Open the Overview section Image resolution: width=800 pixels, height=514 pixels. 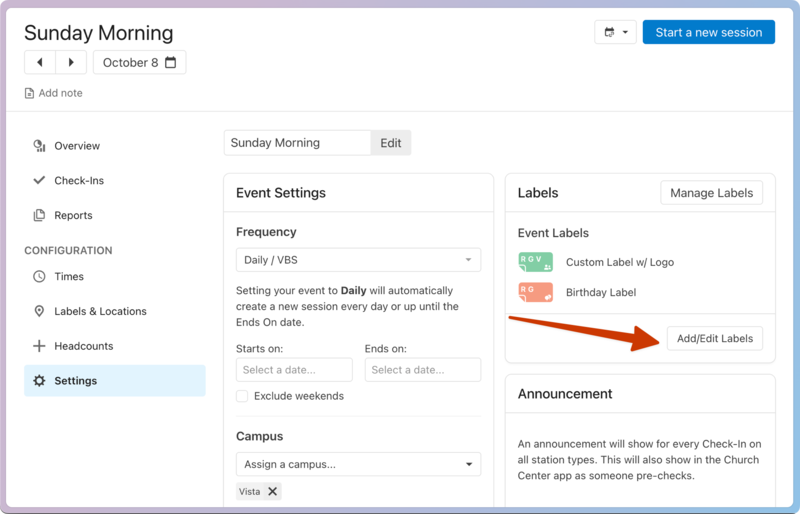point(77,146)
